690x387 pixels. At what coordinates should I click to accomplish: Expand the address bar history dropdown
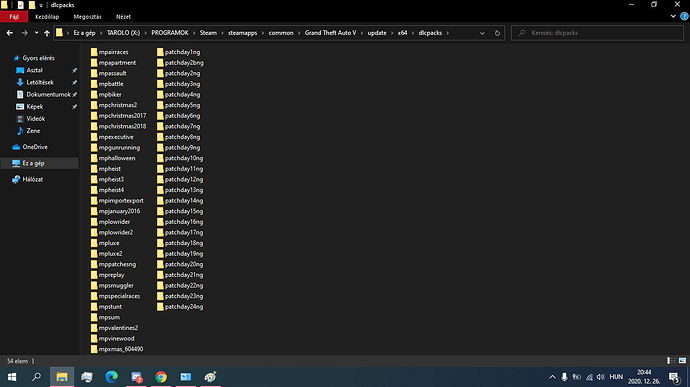(482, 33)
